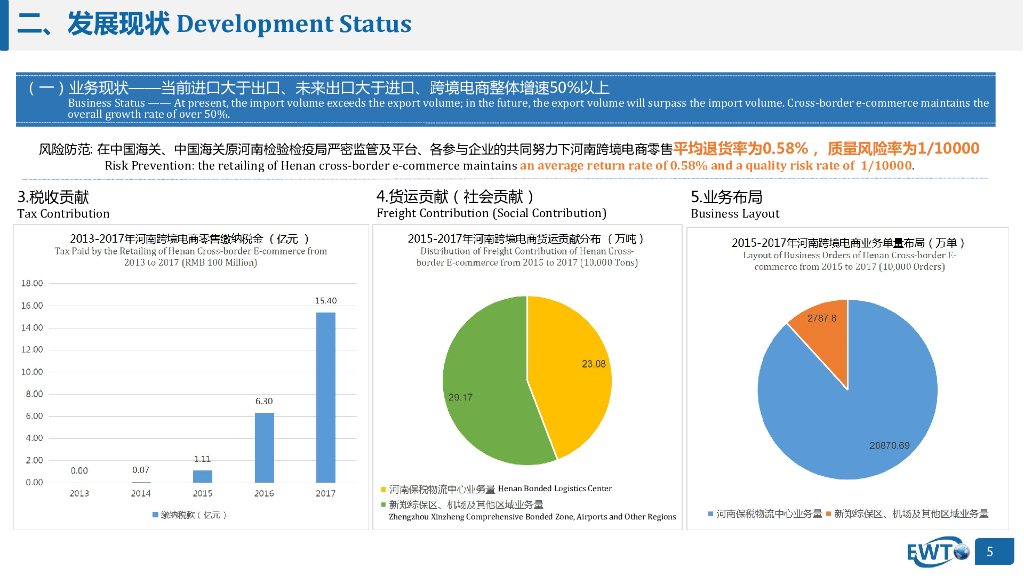Click the 'Freight Contribution (Social Contribution)' heading
Viewport: 1024px width, 576px height.
pos(491,213)
